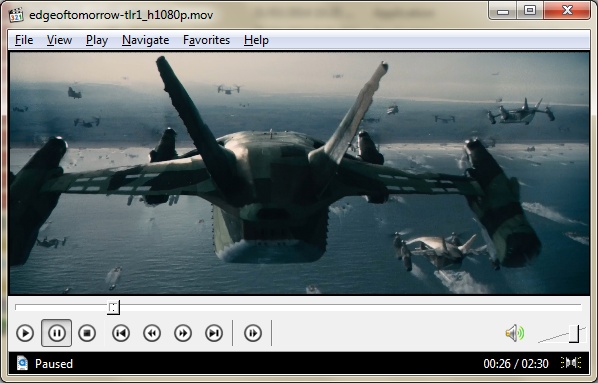This screenshot has width=598, height=383.
Task: Click the Media Player Classic title bar icon
Action: pos(16,15)
